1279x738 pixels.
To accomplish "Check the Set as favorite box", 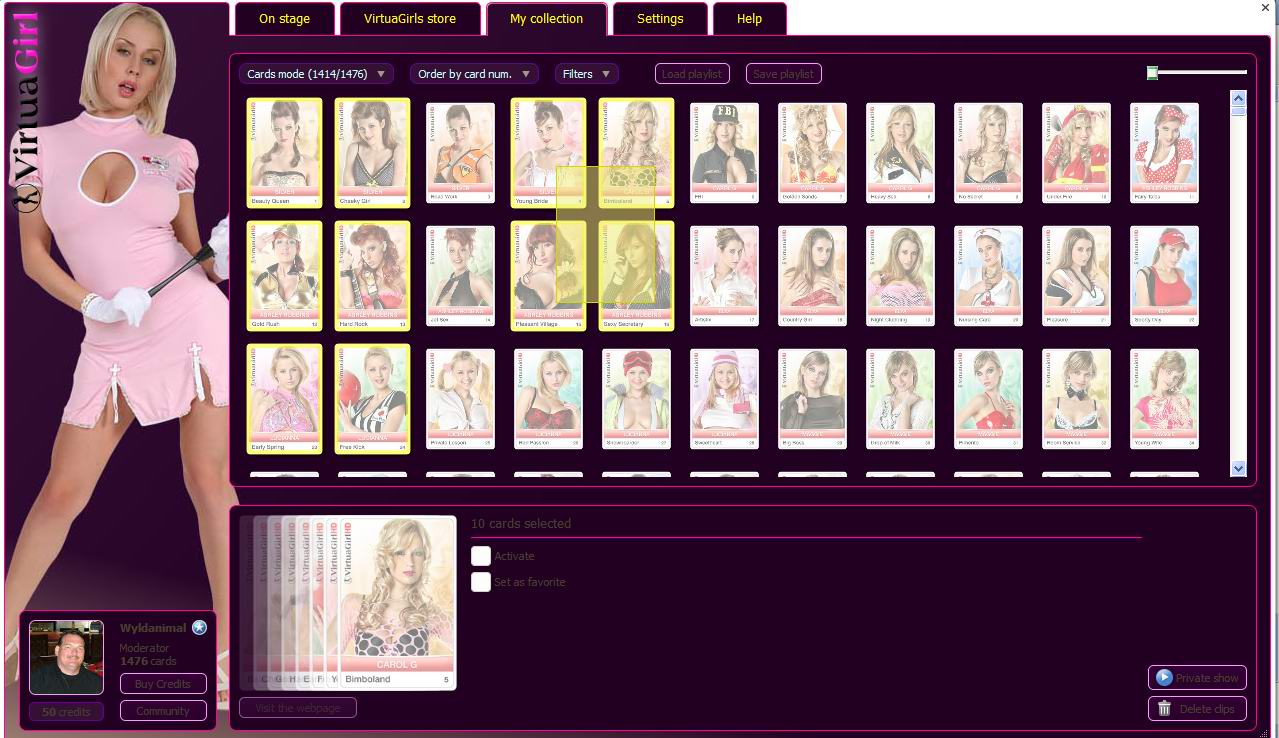I will [x=481, y=582].
